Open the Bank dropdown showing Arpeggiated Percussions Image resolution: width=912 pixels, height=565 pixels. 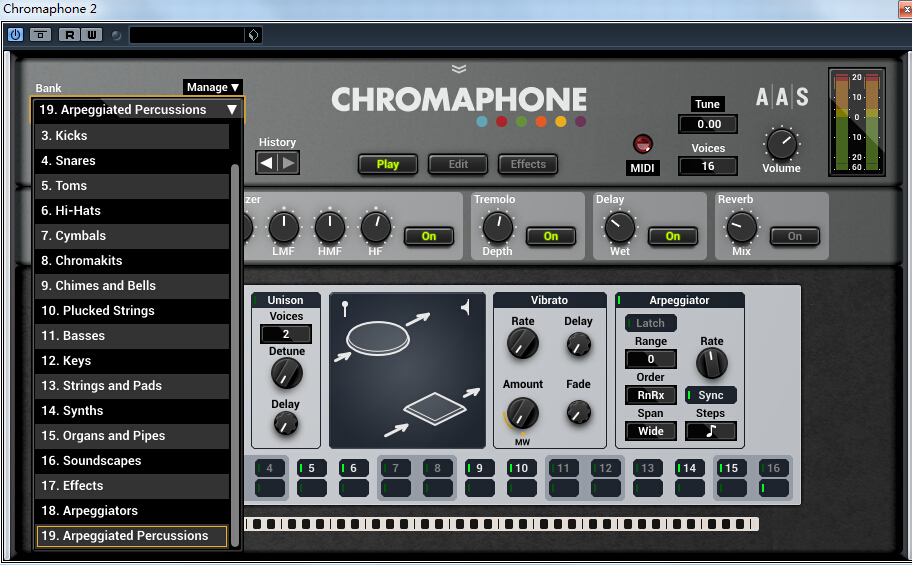click(138, 109)
